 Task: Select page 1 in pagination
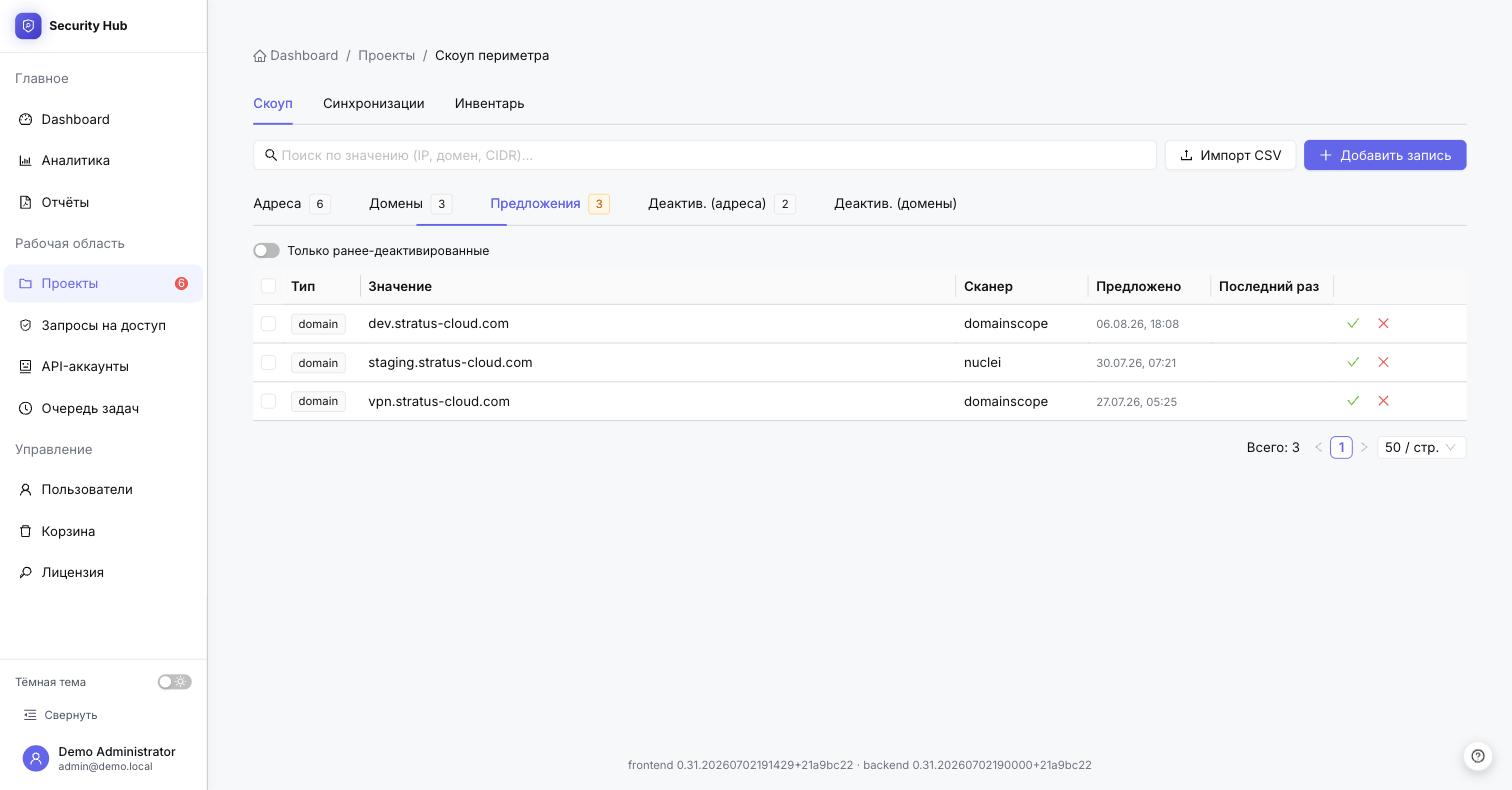pyautogui.click(x=1341, y=448)
